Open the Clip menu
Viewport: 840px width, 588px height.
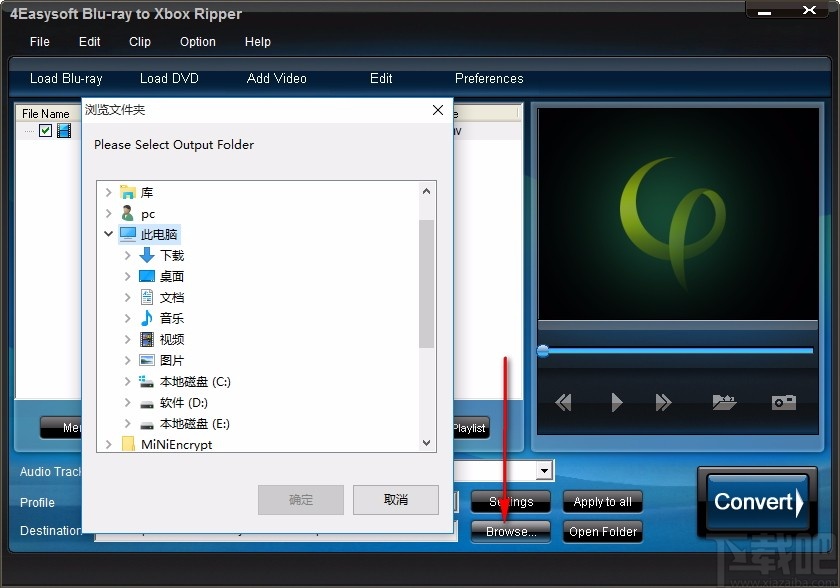(139, 42)
